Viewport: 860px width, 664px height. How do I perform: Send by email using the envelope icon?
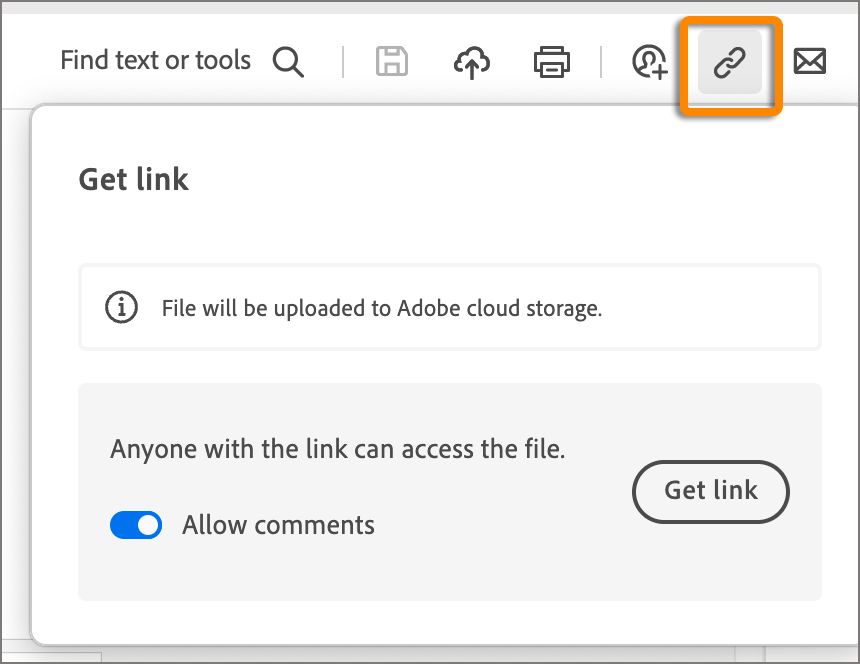(x=809, y=62)
